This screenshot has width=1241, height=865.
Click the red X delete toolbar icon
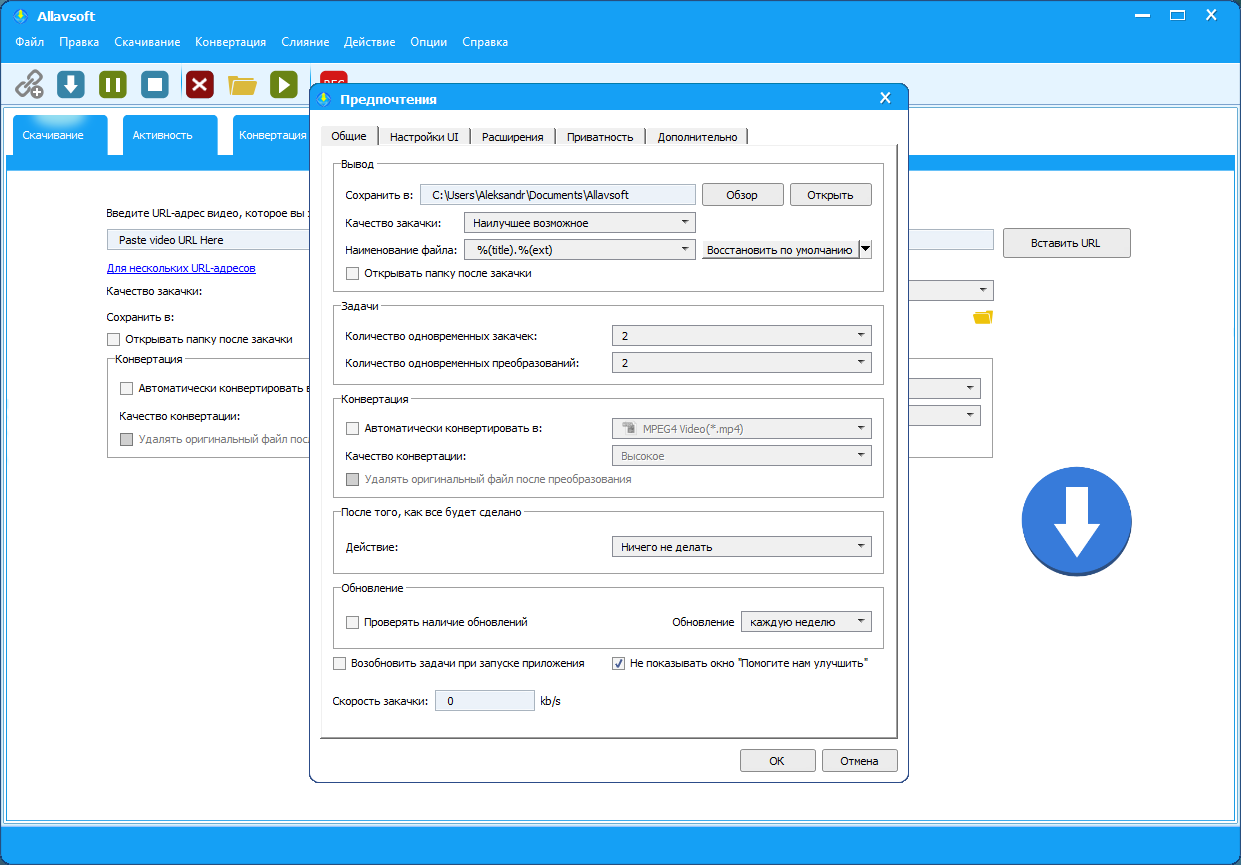200,84
